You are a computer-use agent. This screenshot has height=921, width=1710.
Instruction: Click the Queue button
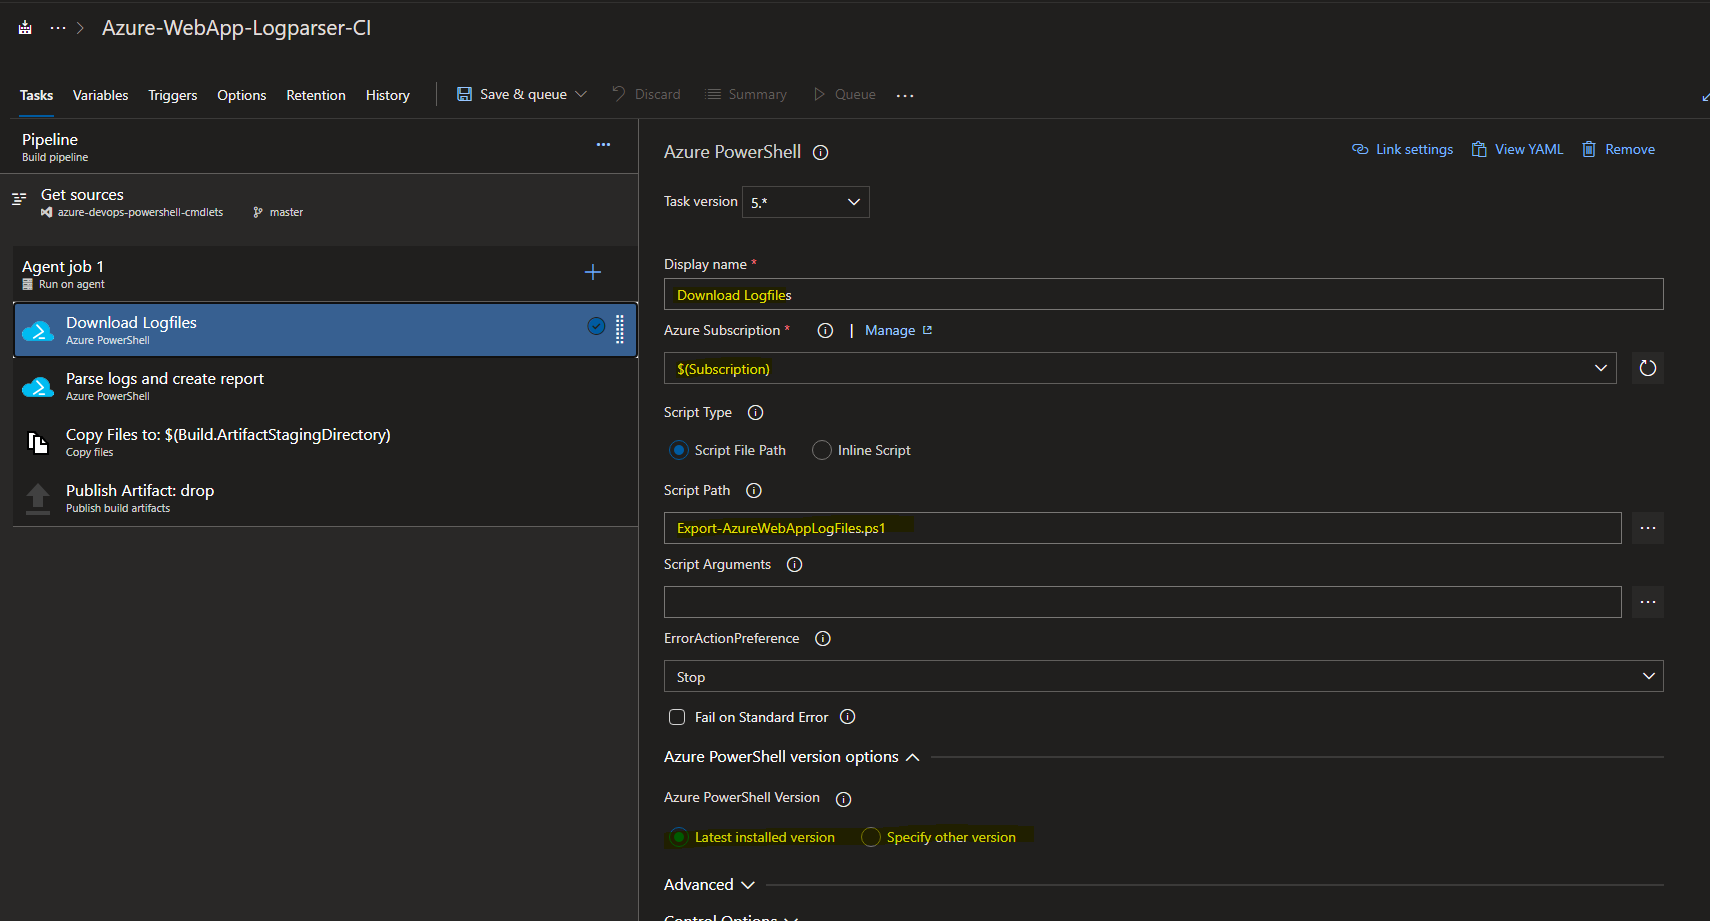click(x=844, y=95)
